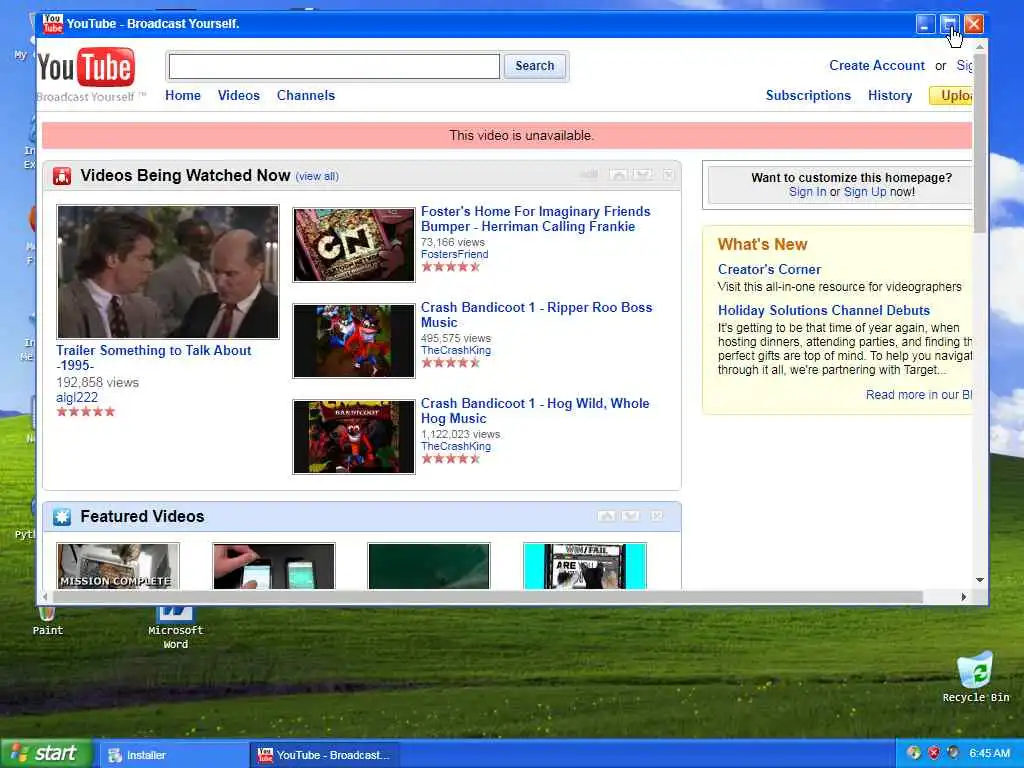This screenshot has width=1024, height=768.
Task: Switch to the Installer taskbar button
Action: click(x=173, y=755)
